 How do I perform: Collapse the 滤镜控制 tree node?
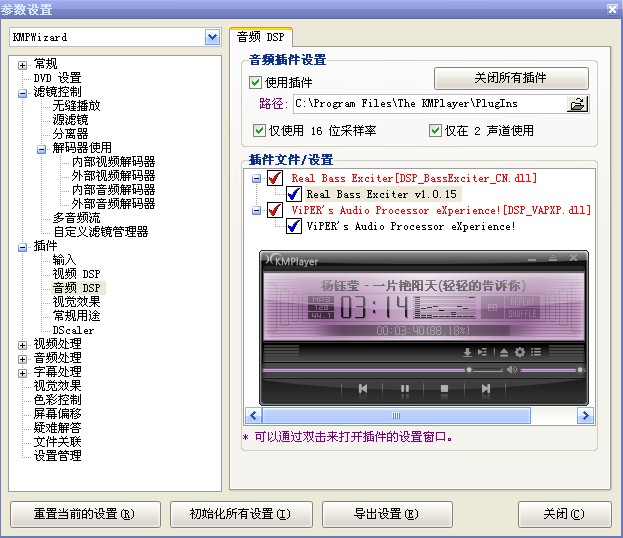23,92
